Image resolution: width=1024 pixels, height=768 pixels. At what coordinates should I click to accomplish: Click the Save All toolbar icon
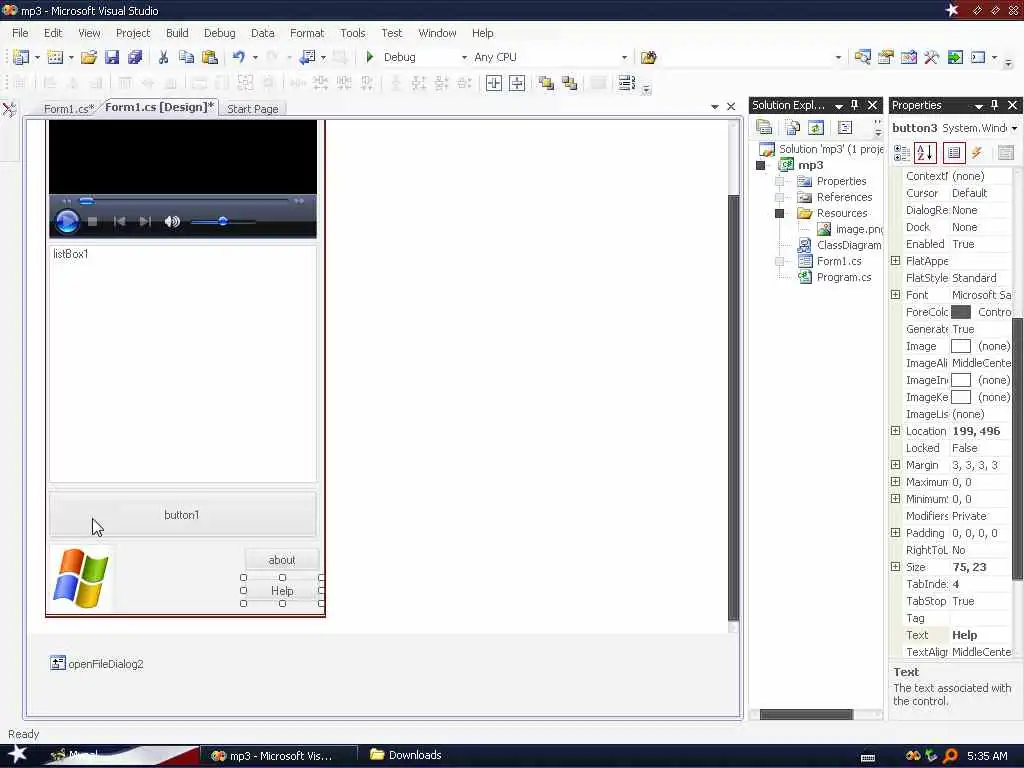[135, 57]
